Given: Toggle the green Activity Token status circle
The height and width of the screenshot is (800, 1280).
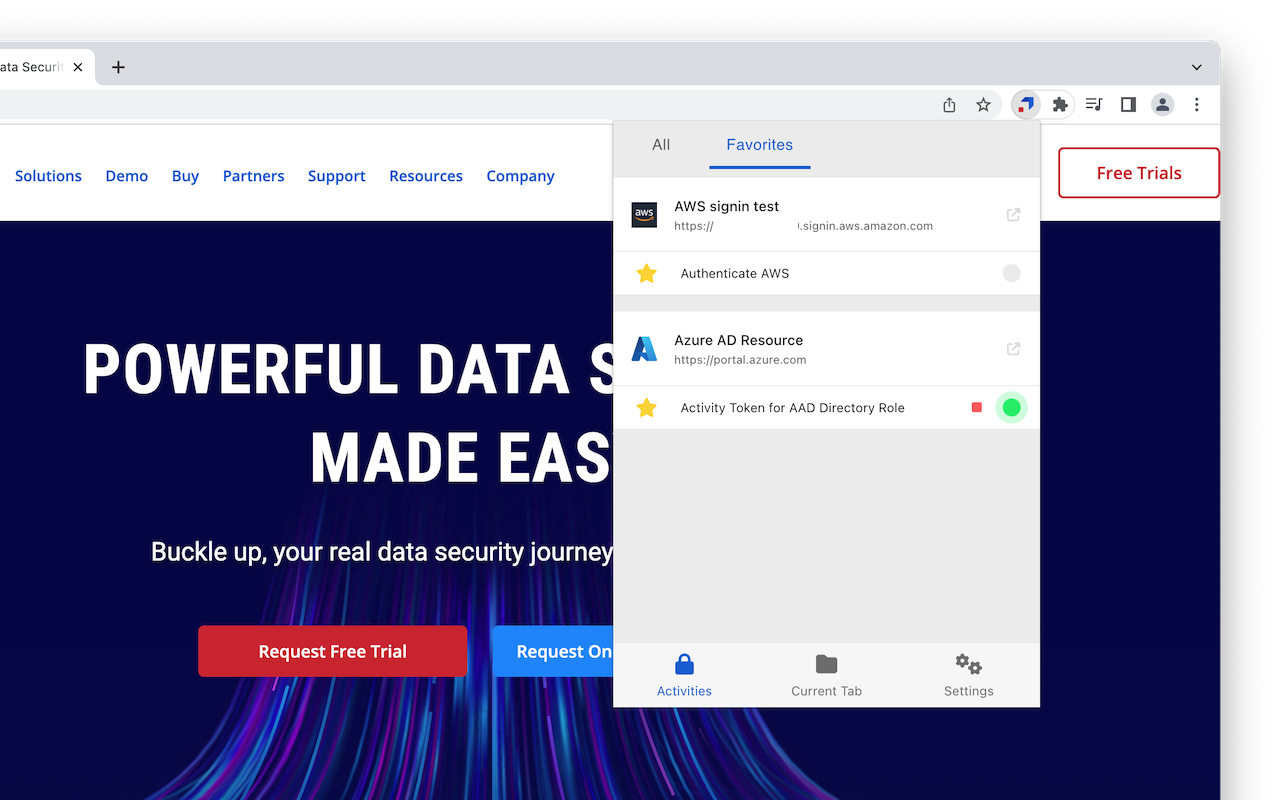Looking at the screenshot, I should (1011, 407).
